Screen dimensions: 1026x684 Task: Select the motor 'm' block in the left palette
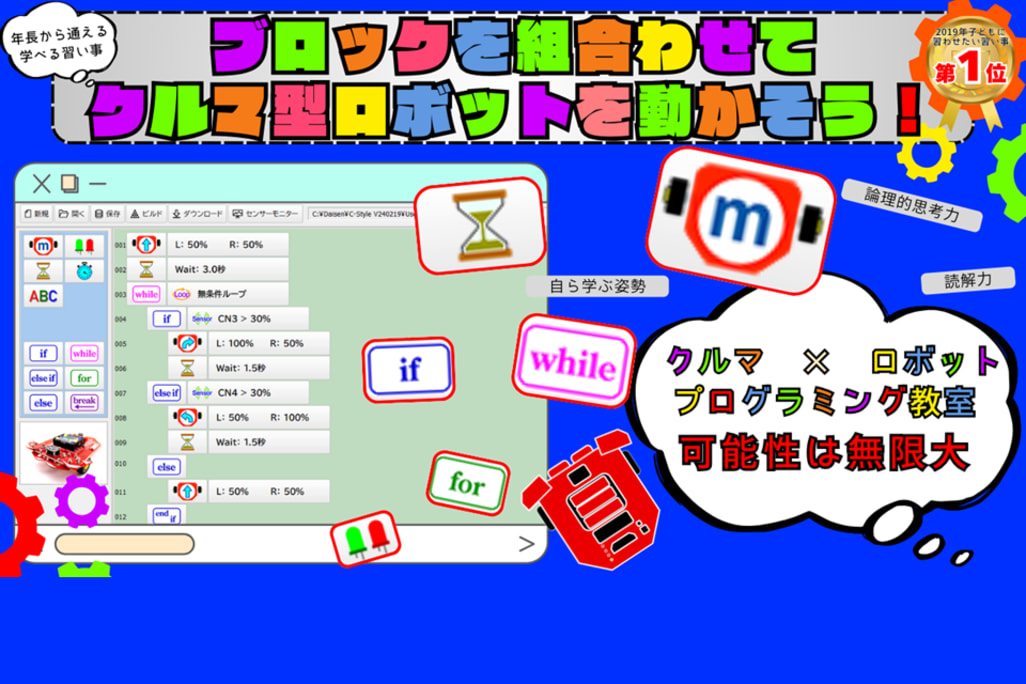[44, 246]
